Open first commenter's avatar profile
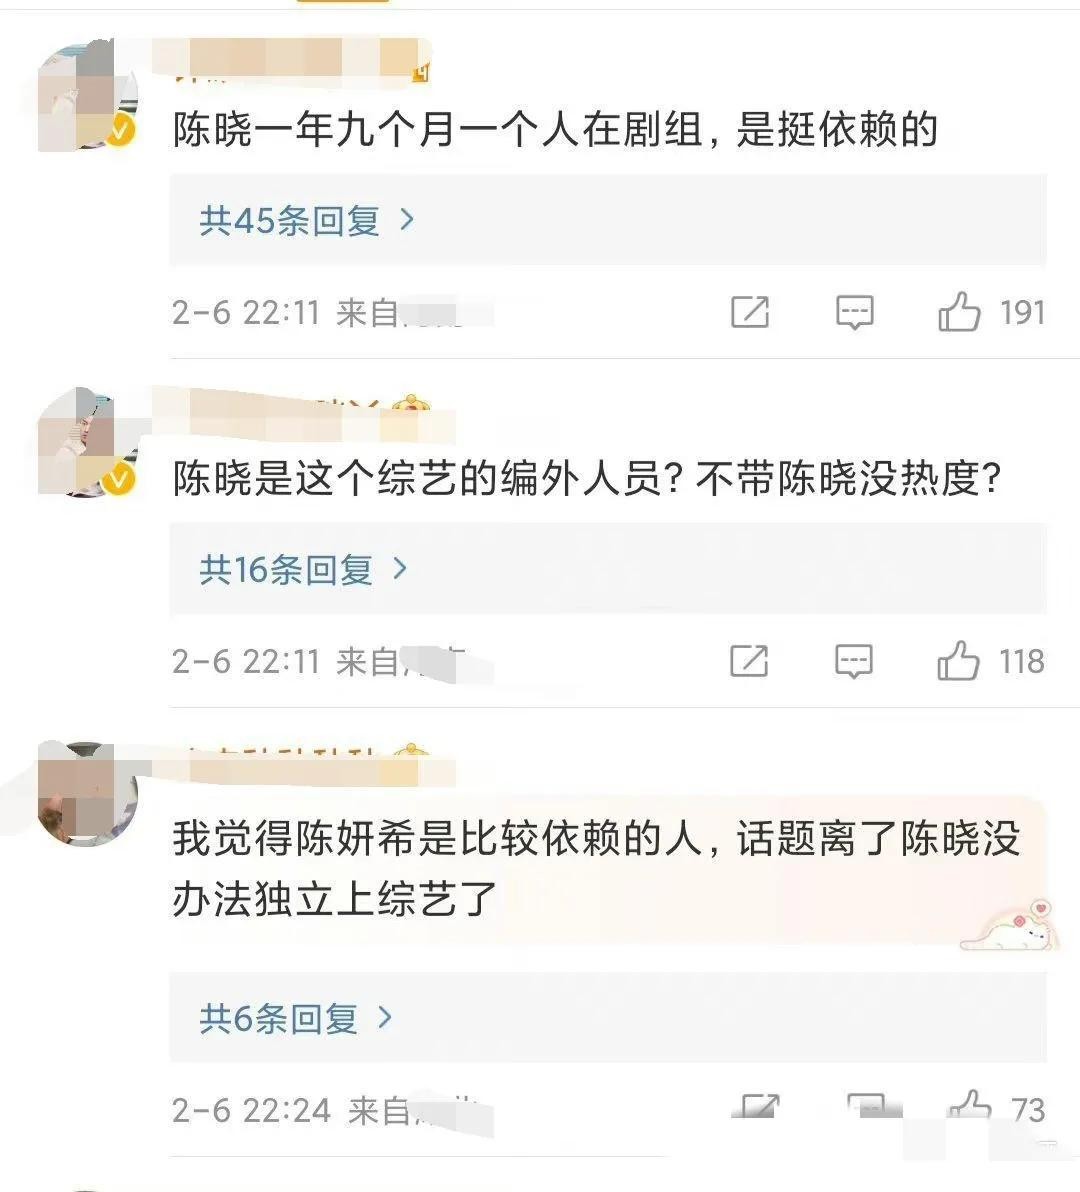Image resolution: width=1080 pixels, height=1192 pixels. [x=87, y=98]
